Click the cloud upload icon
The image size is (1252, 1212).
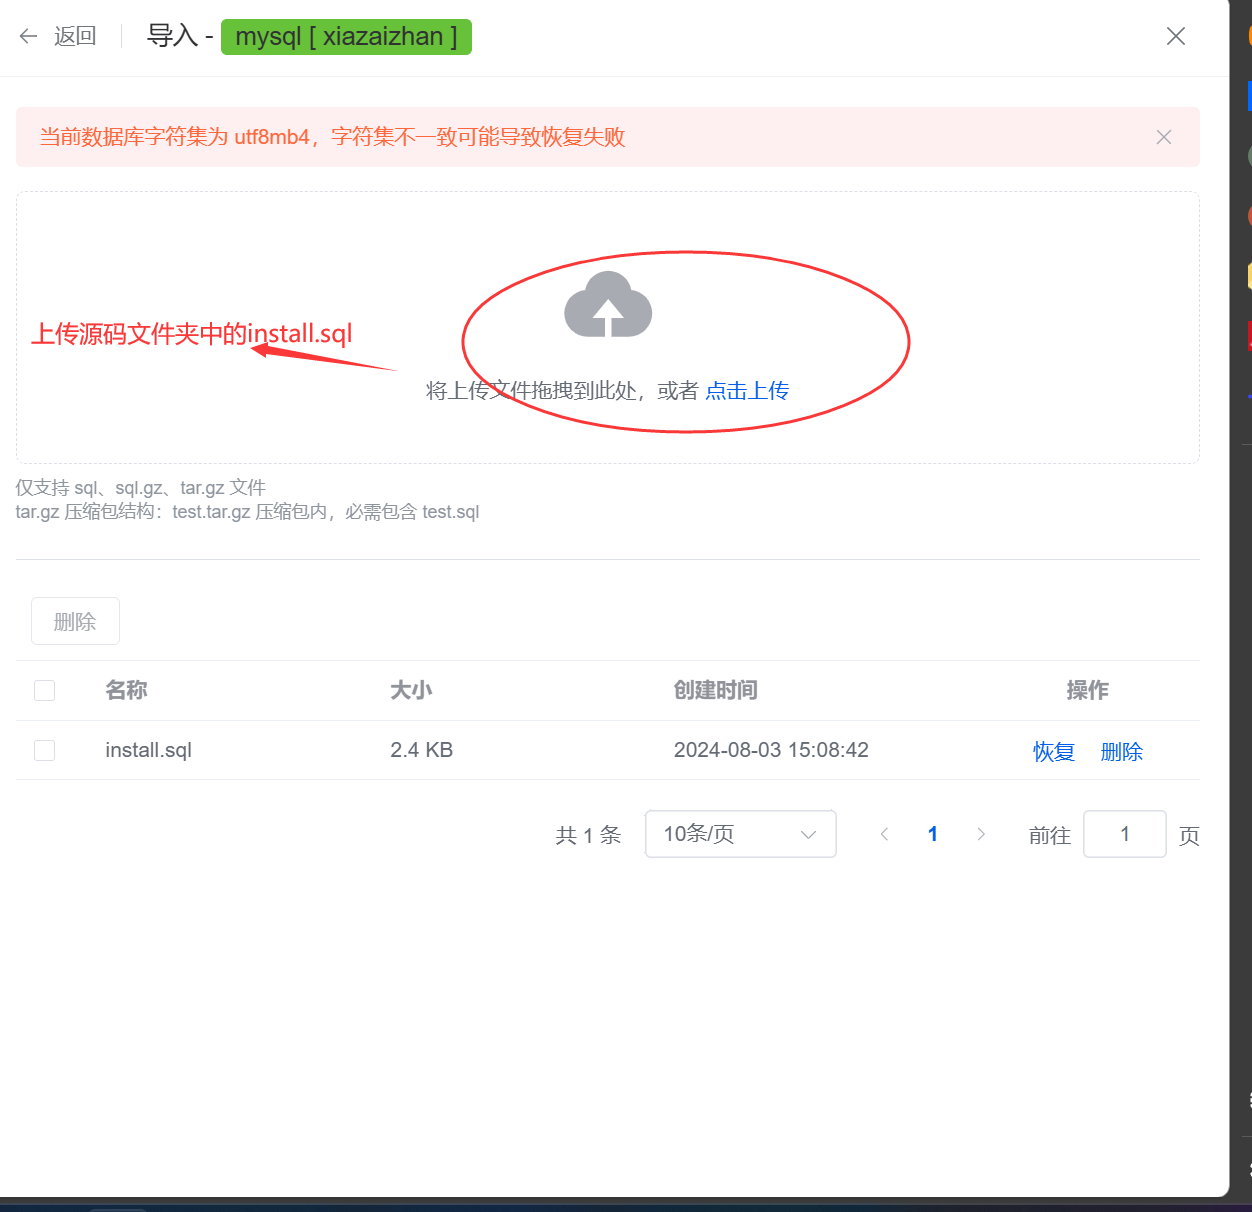point(608,305)
